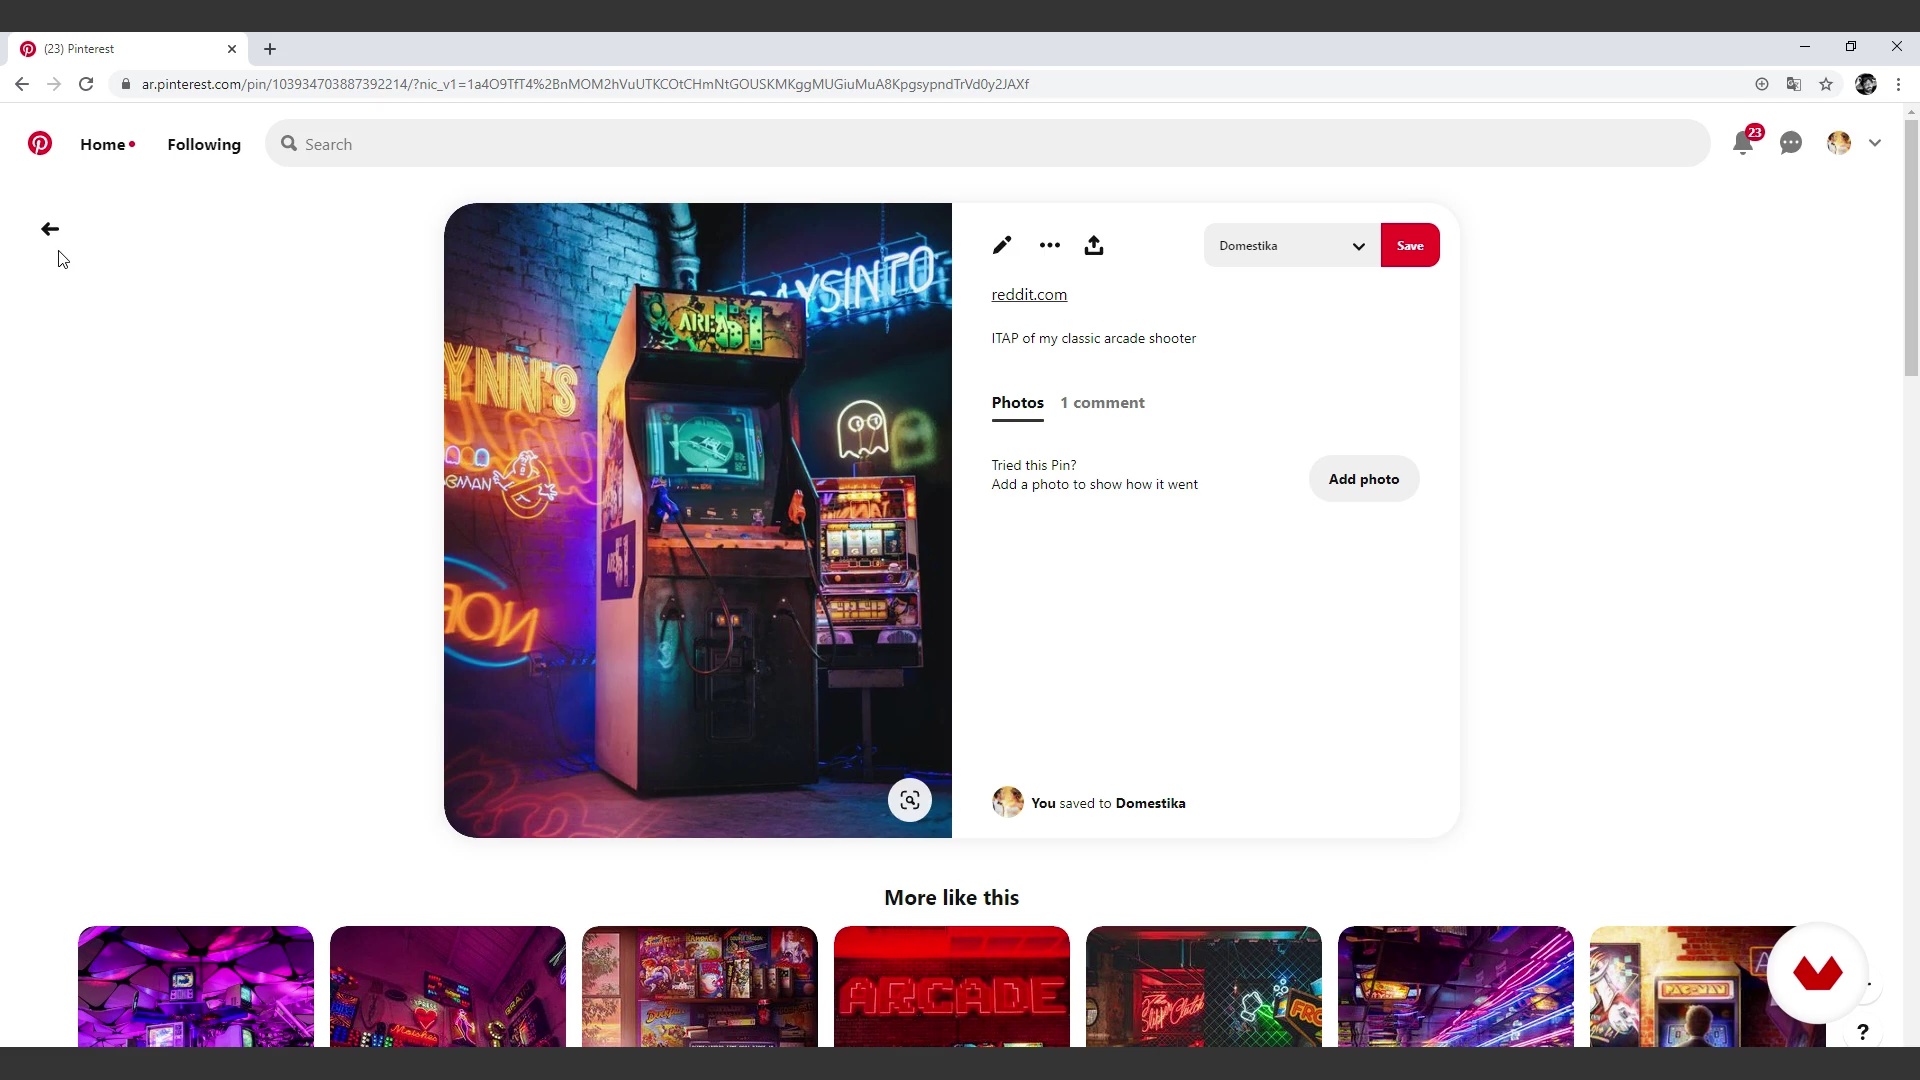
Task: Open the translate page icon
Action: click(x=1794, y=84)
